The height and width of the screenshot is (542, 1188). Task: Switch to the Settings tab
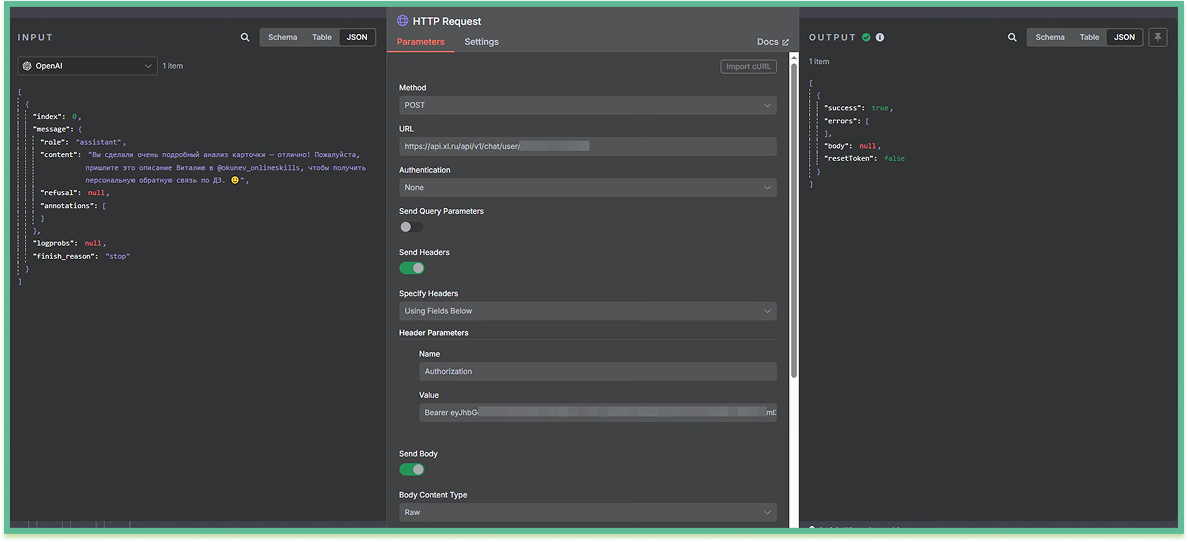pyautogui.click(x=481, y=42)
